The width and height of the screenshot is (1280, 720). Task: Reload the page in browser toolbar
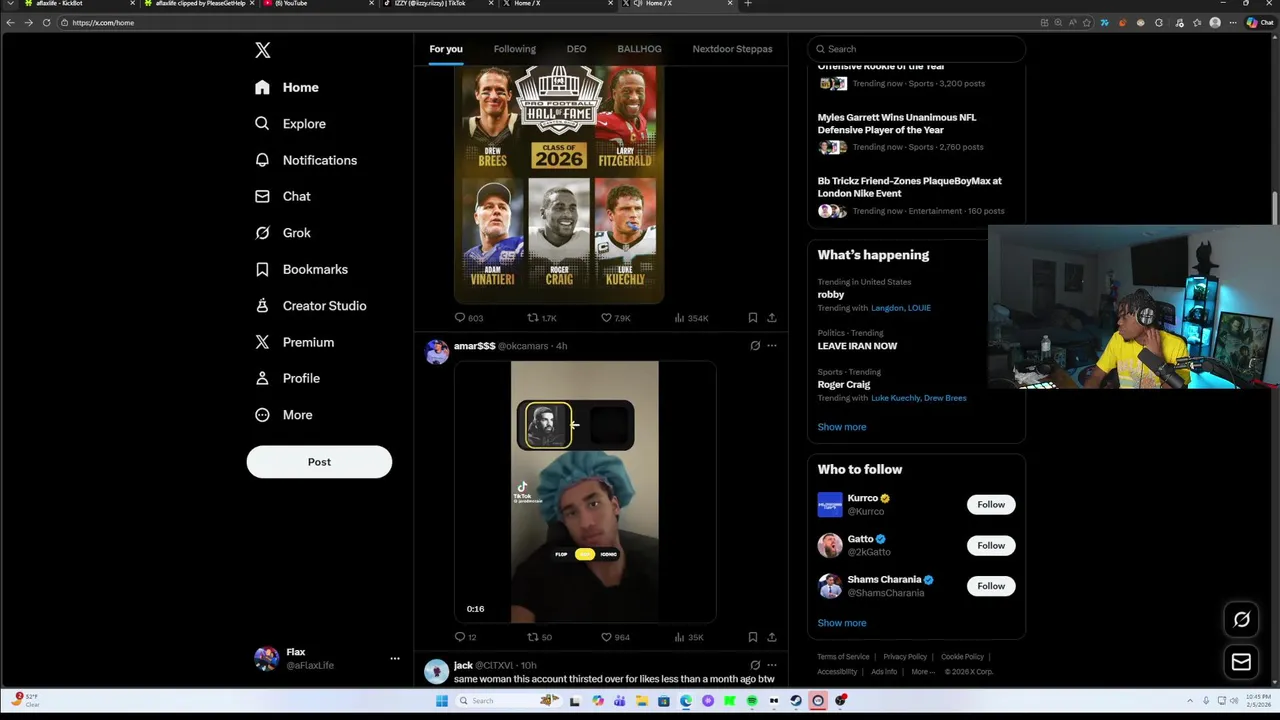[x=46, y=22]
